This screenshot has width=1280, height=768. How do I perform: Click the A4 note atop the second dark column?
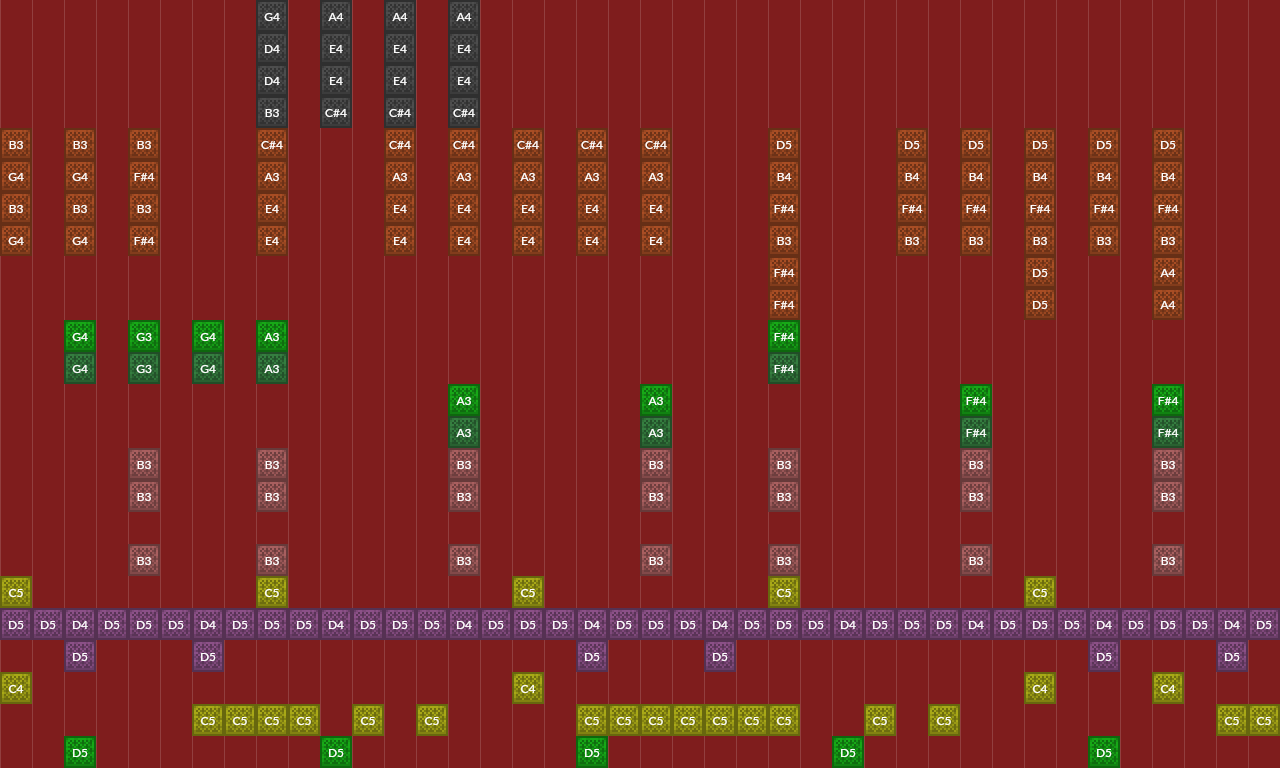click(336, 17)
